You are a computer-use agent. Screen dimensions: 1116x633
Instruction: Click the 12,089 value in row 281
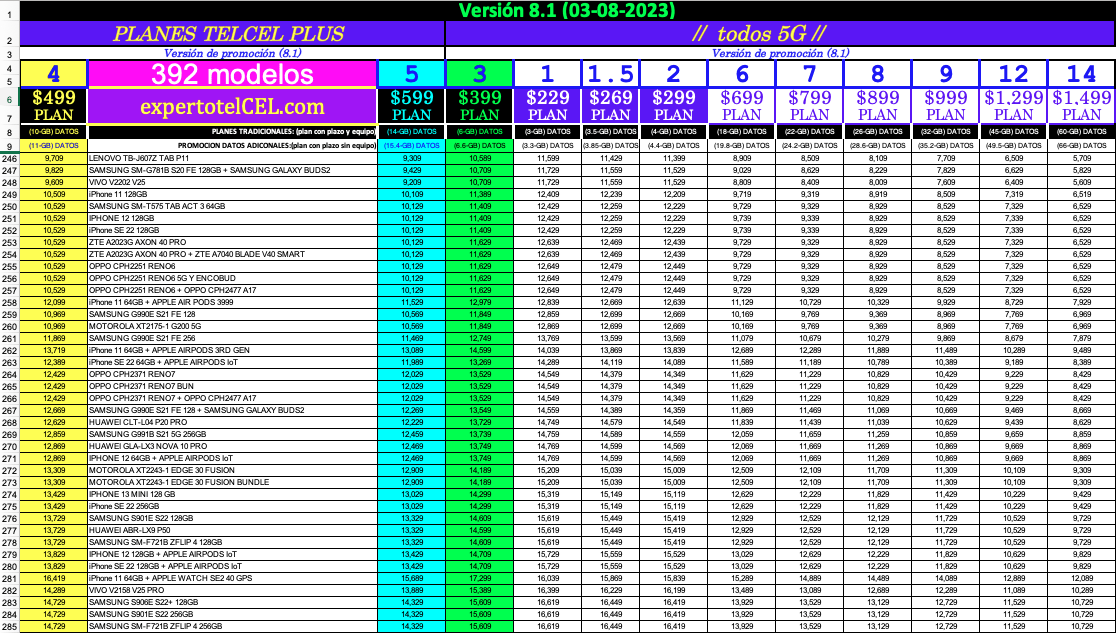point(1082,578)
